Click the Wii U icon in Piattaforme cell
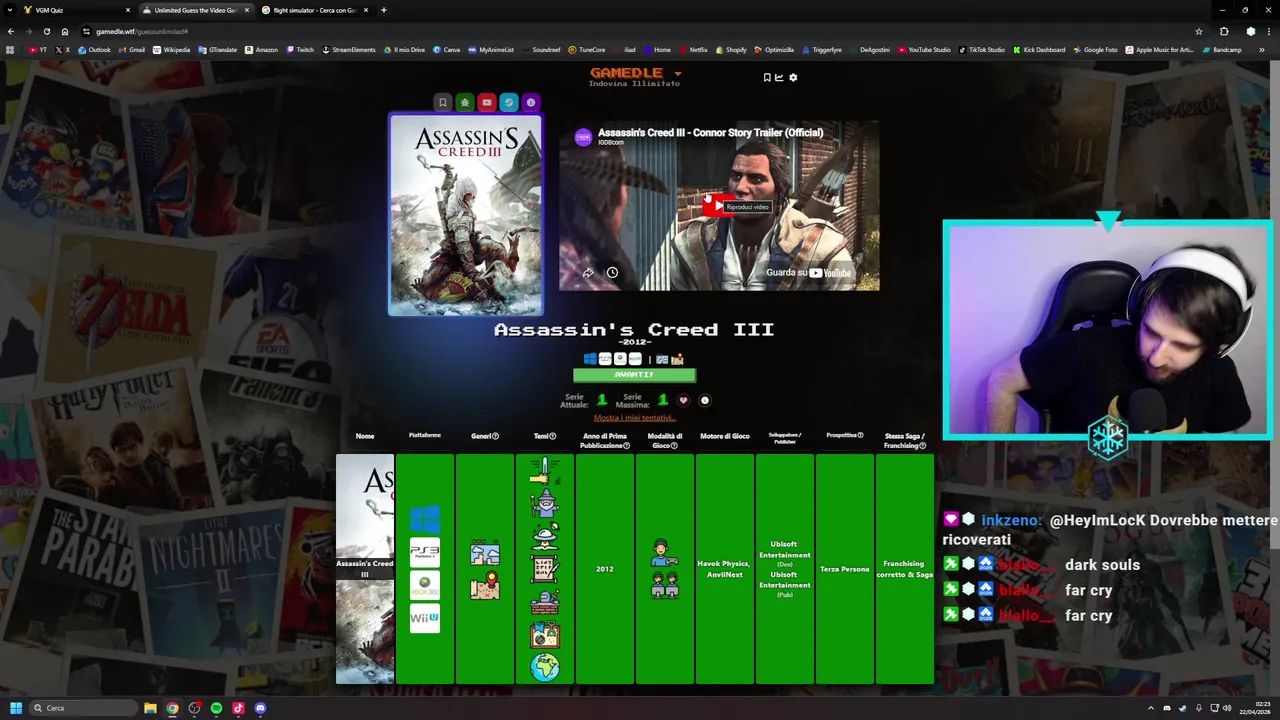The height and width of the screenshot is (720, 1280). (425, 618)
